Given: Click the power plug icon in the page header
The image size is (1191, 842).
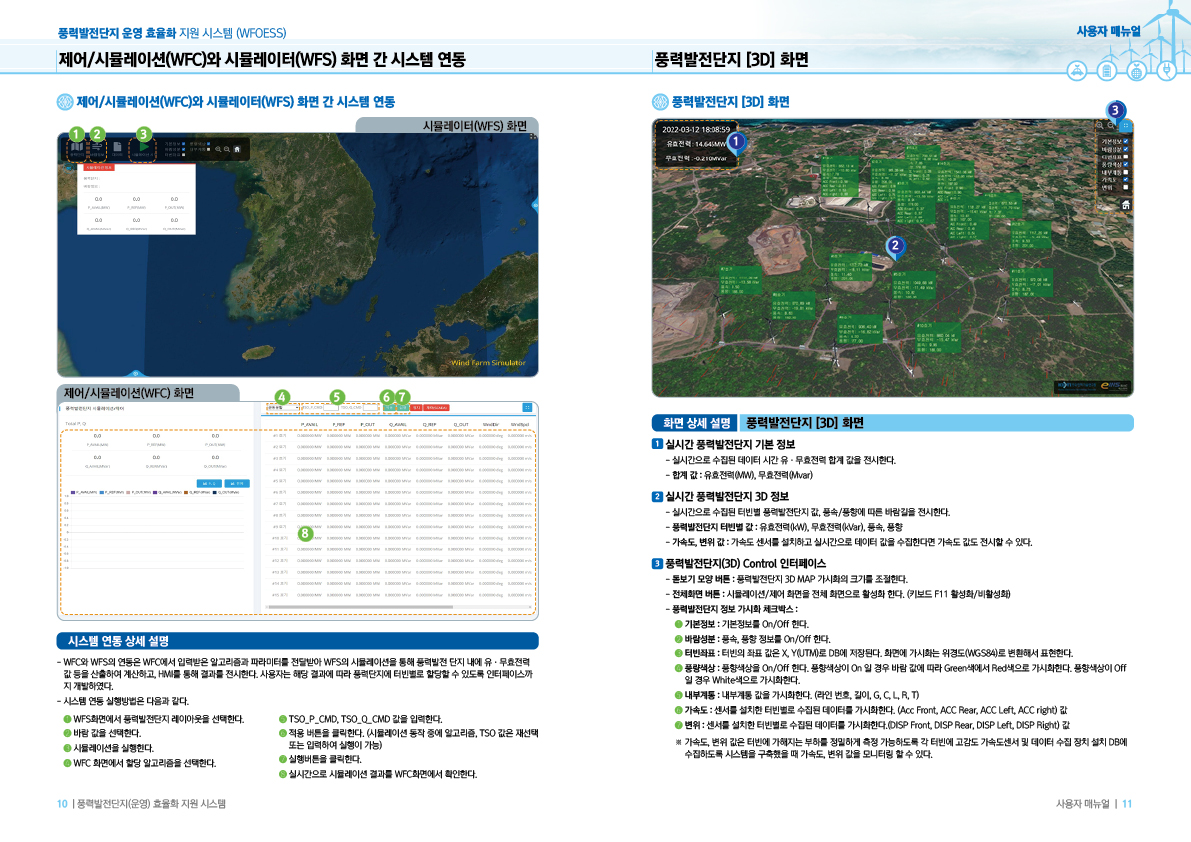Looking at the screenshot, I should 1167,71.
